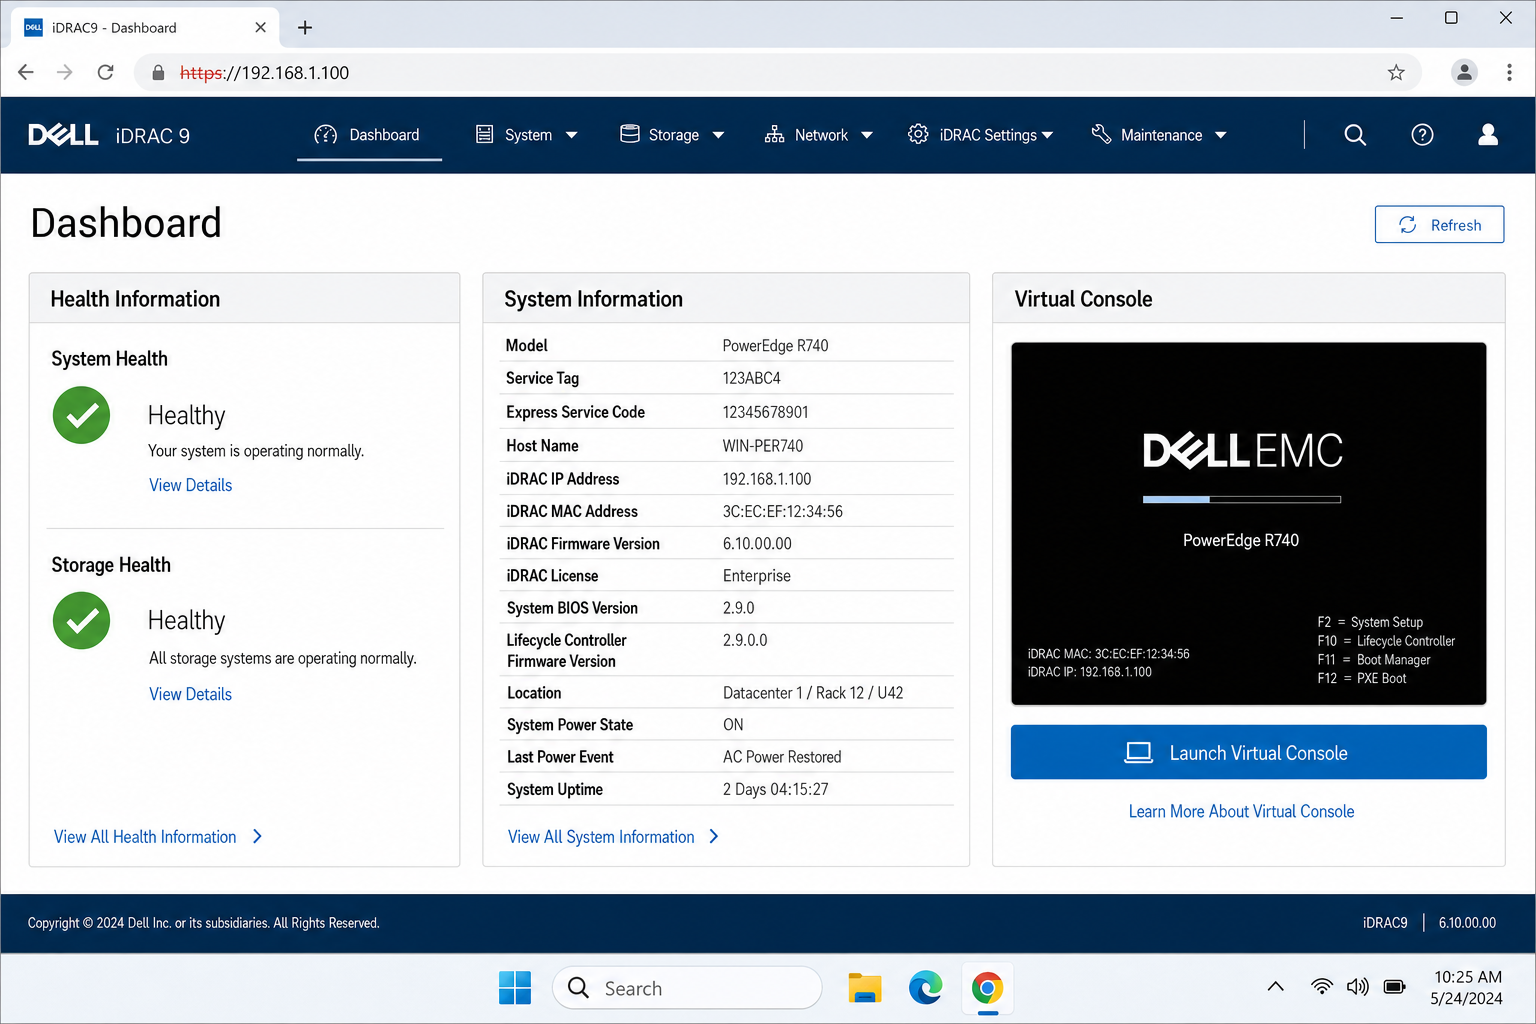The image size is (1536, 1024).
Task: Follow Learn More About Virtual Console link
Action: click(x=1241, y=811)
